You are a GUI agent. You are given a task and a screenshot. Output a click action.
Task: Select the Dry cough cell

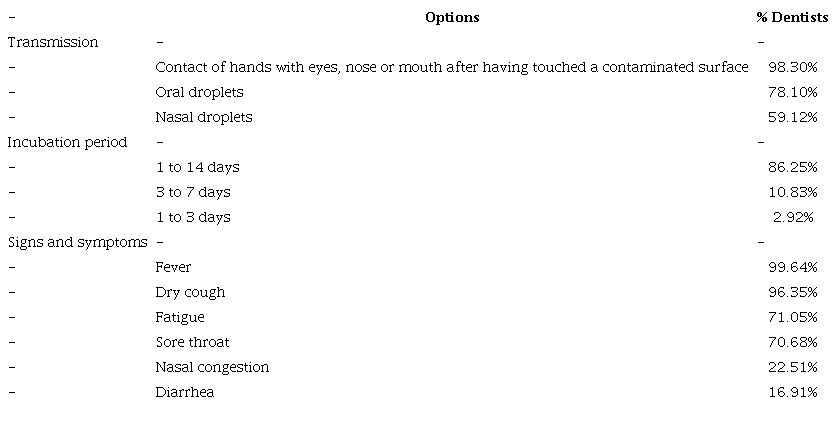[190, 292]
